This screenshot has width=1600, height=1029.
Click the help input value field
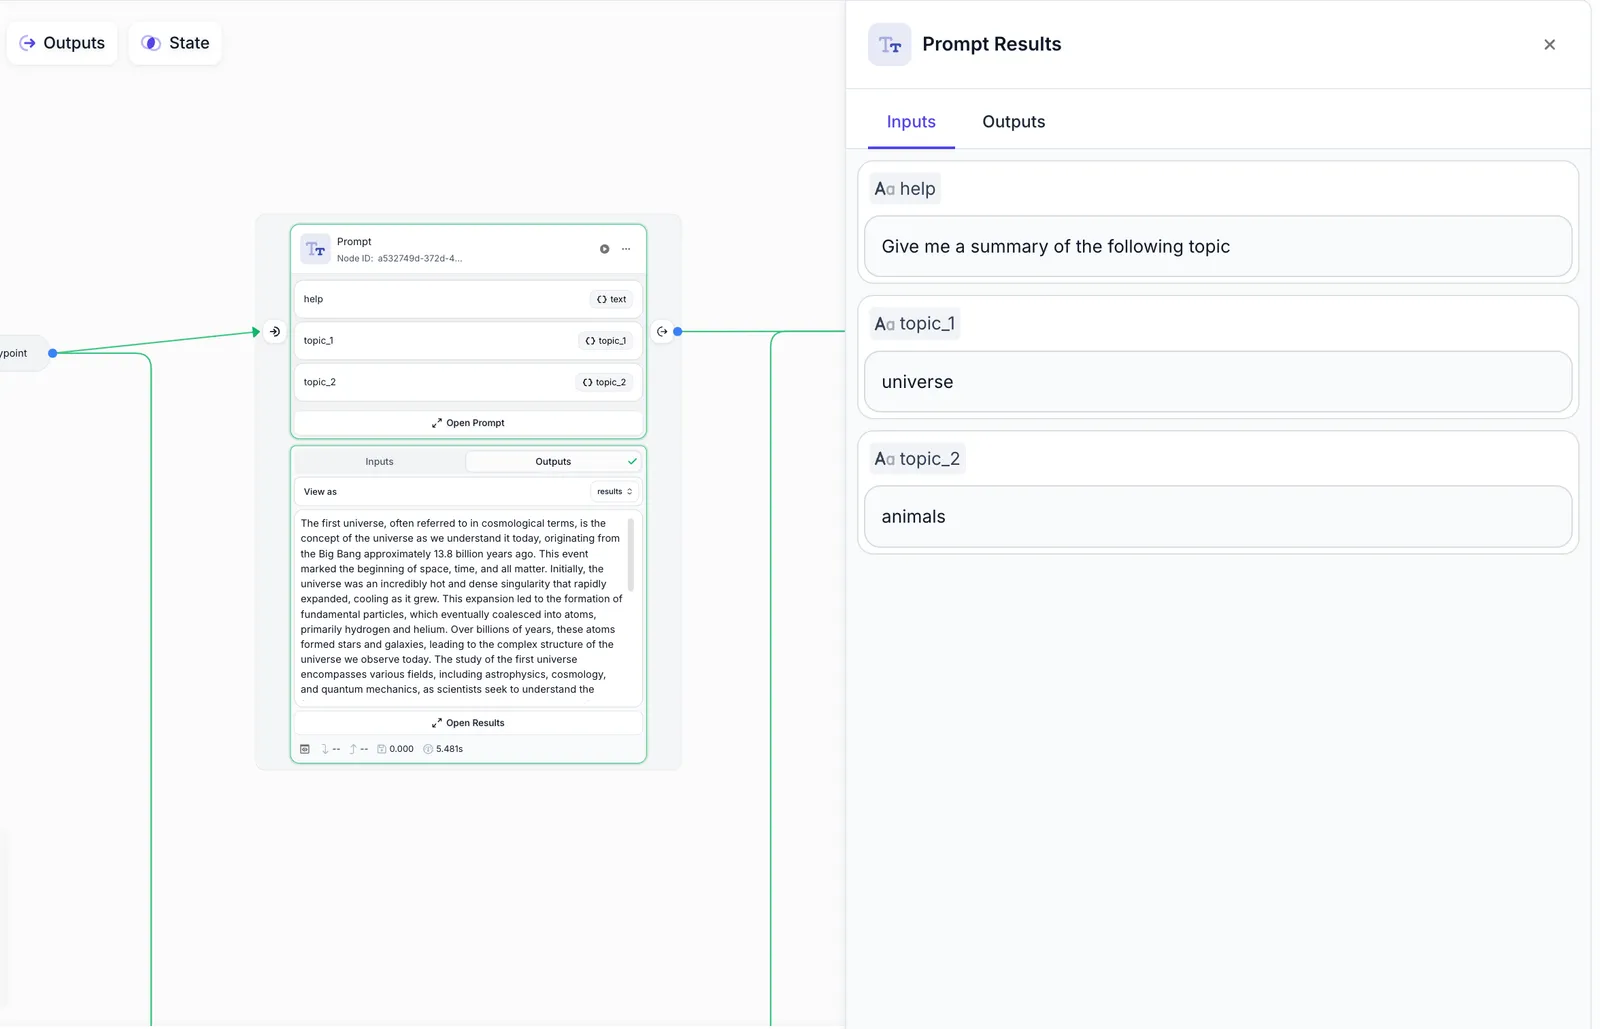click(x=1218, y=246)
